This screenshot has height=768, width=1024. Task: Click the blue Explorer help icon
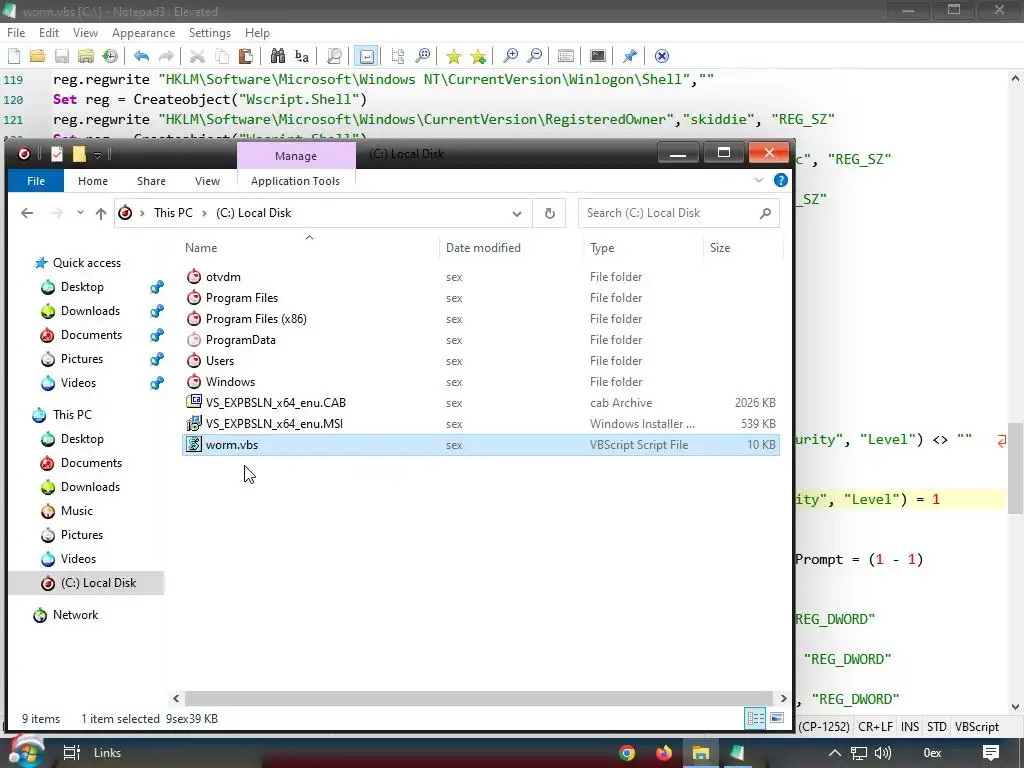780,180
